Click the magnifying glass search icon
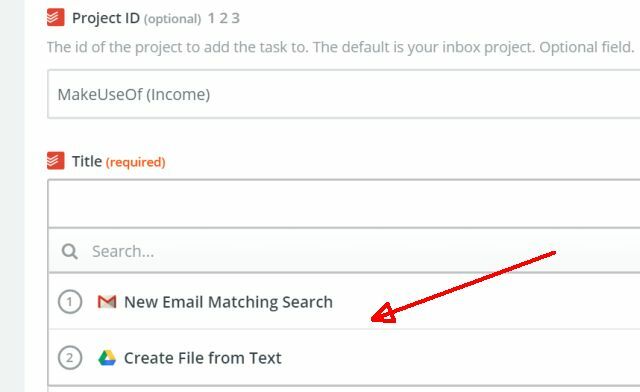Viewport: 640px width, 392px height. click(69, 252)
